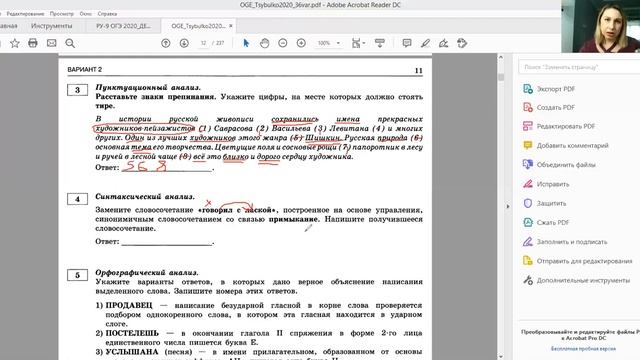Click the page number field showing 12

pyautogui.click(x=204, y=43)
